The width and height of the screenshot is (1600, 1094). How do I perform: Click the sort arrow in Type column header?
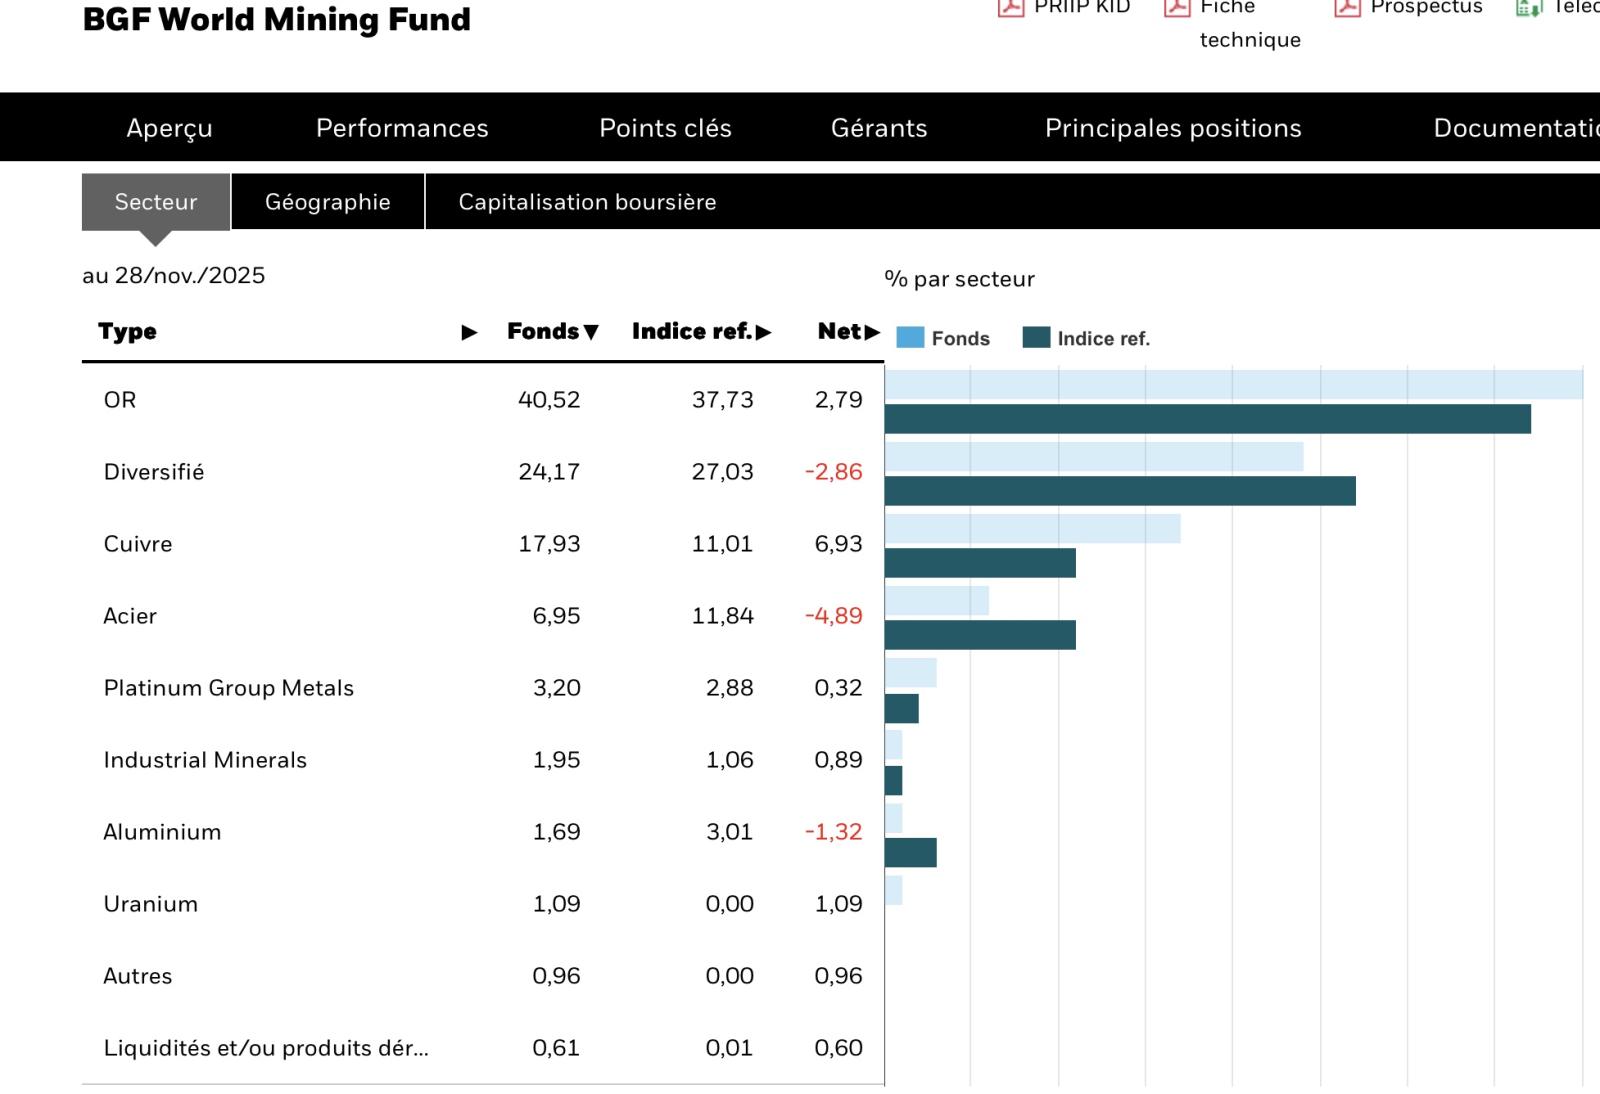tap(469, 332)
